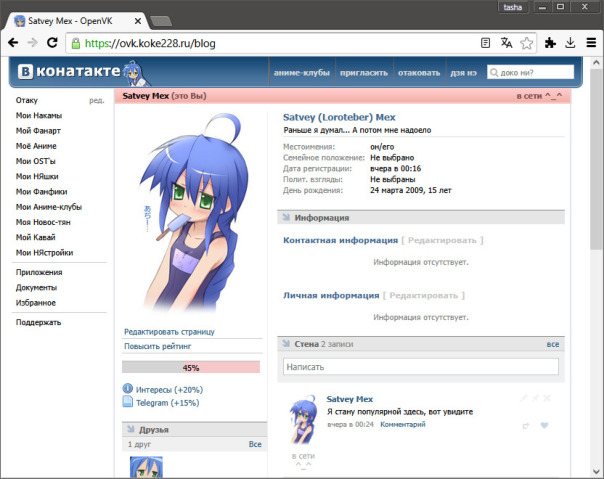Screen dimensions: 604x479
Task: Collapse the Стена section arrow
Action: click(x=286, y=343)
